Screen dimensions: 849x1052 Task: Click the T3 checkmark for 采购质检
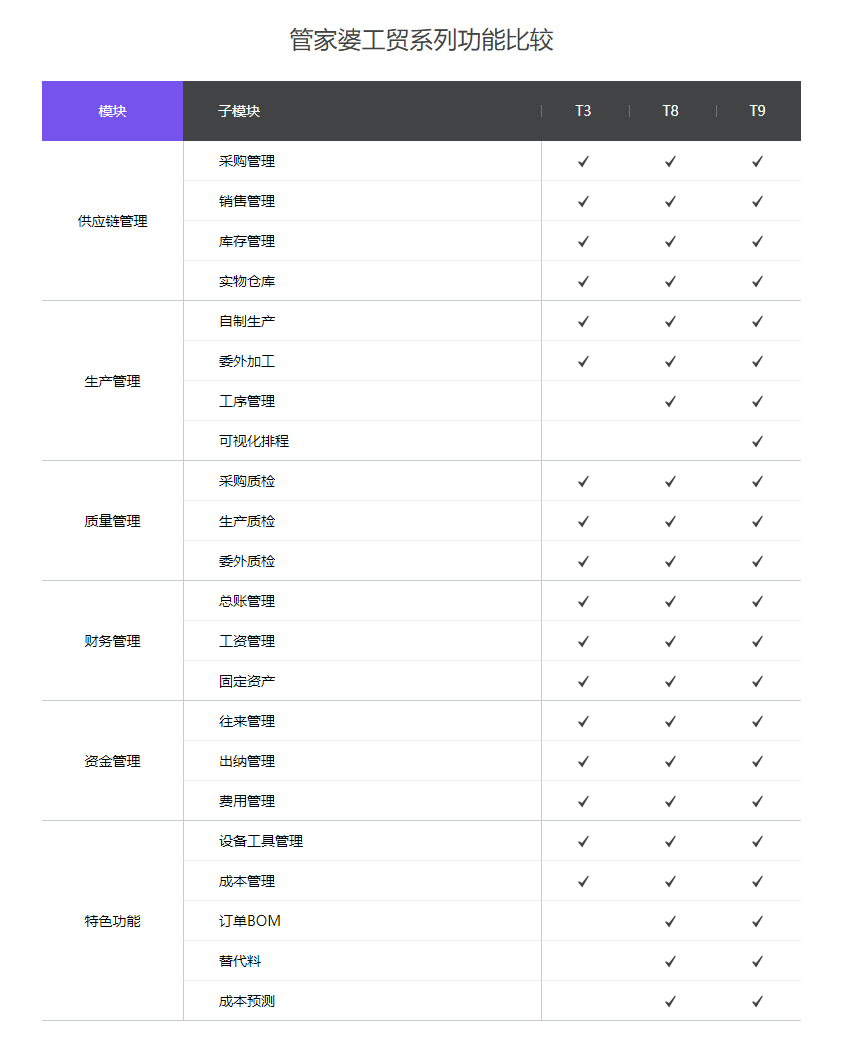pos(583,481)
